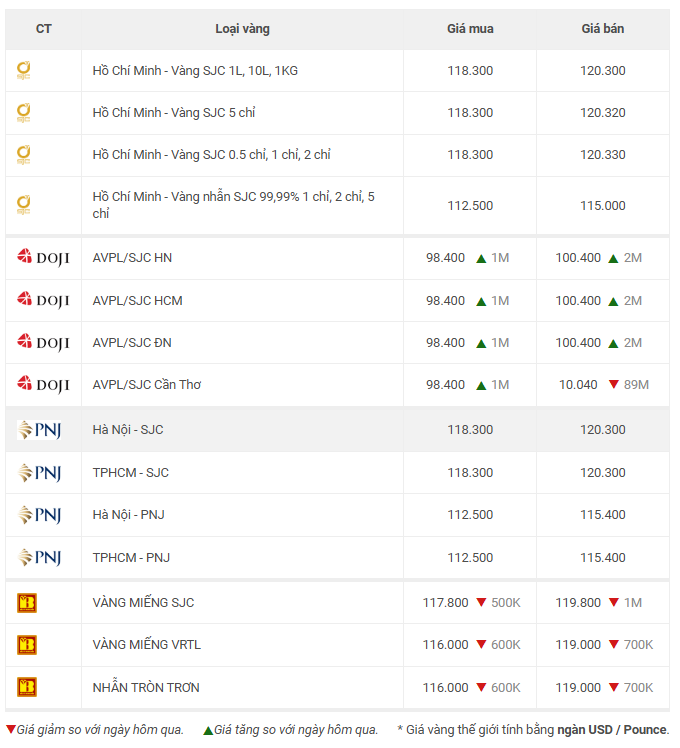680x748 pixels.
Task: Click the red down arrow in the AVPL/SJC Cần Thơ sell price
Action: (614, 384)
